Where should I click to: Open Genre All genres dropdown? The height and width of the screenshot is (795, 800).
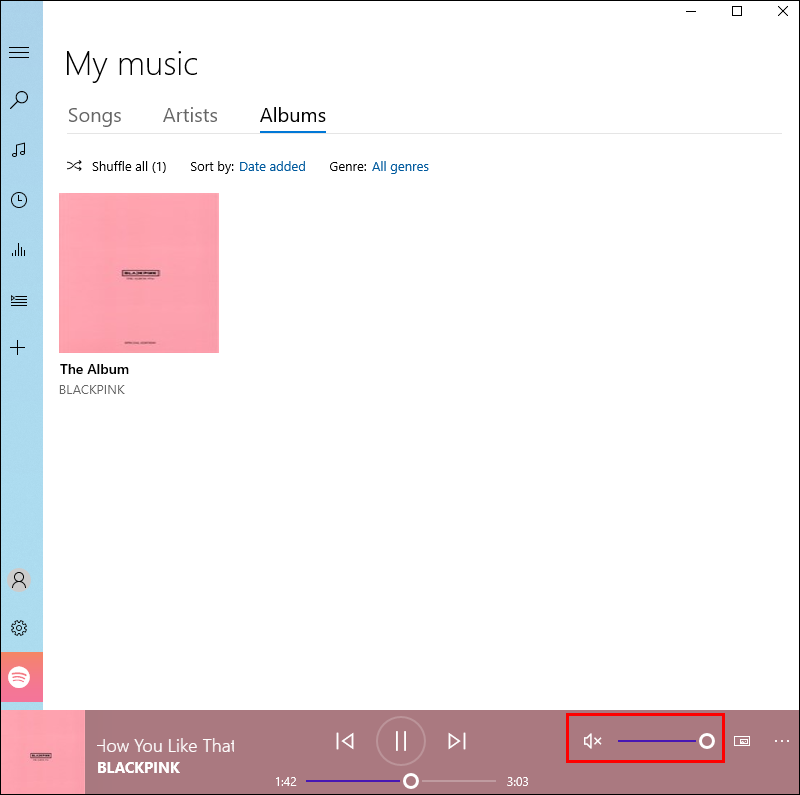pos(400,167)
